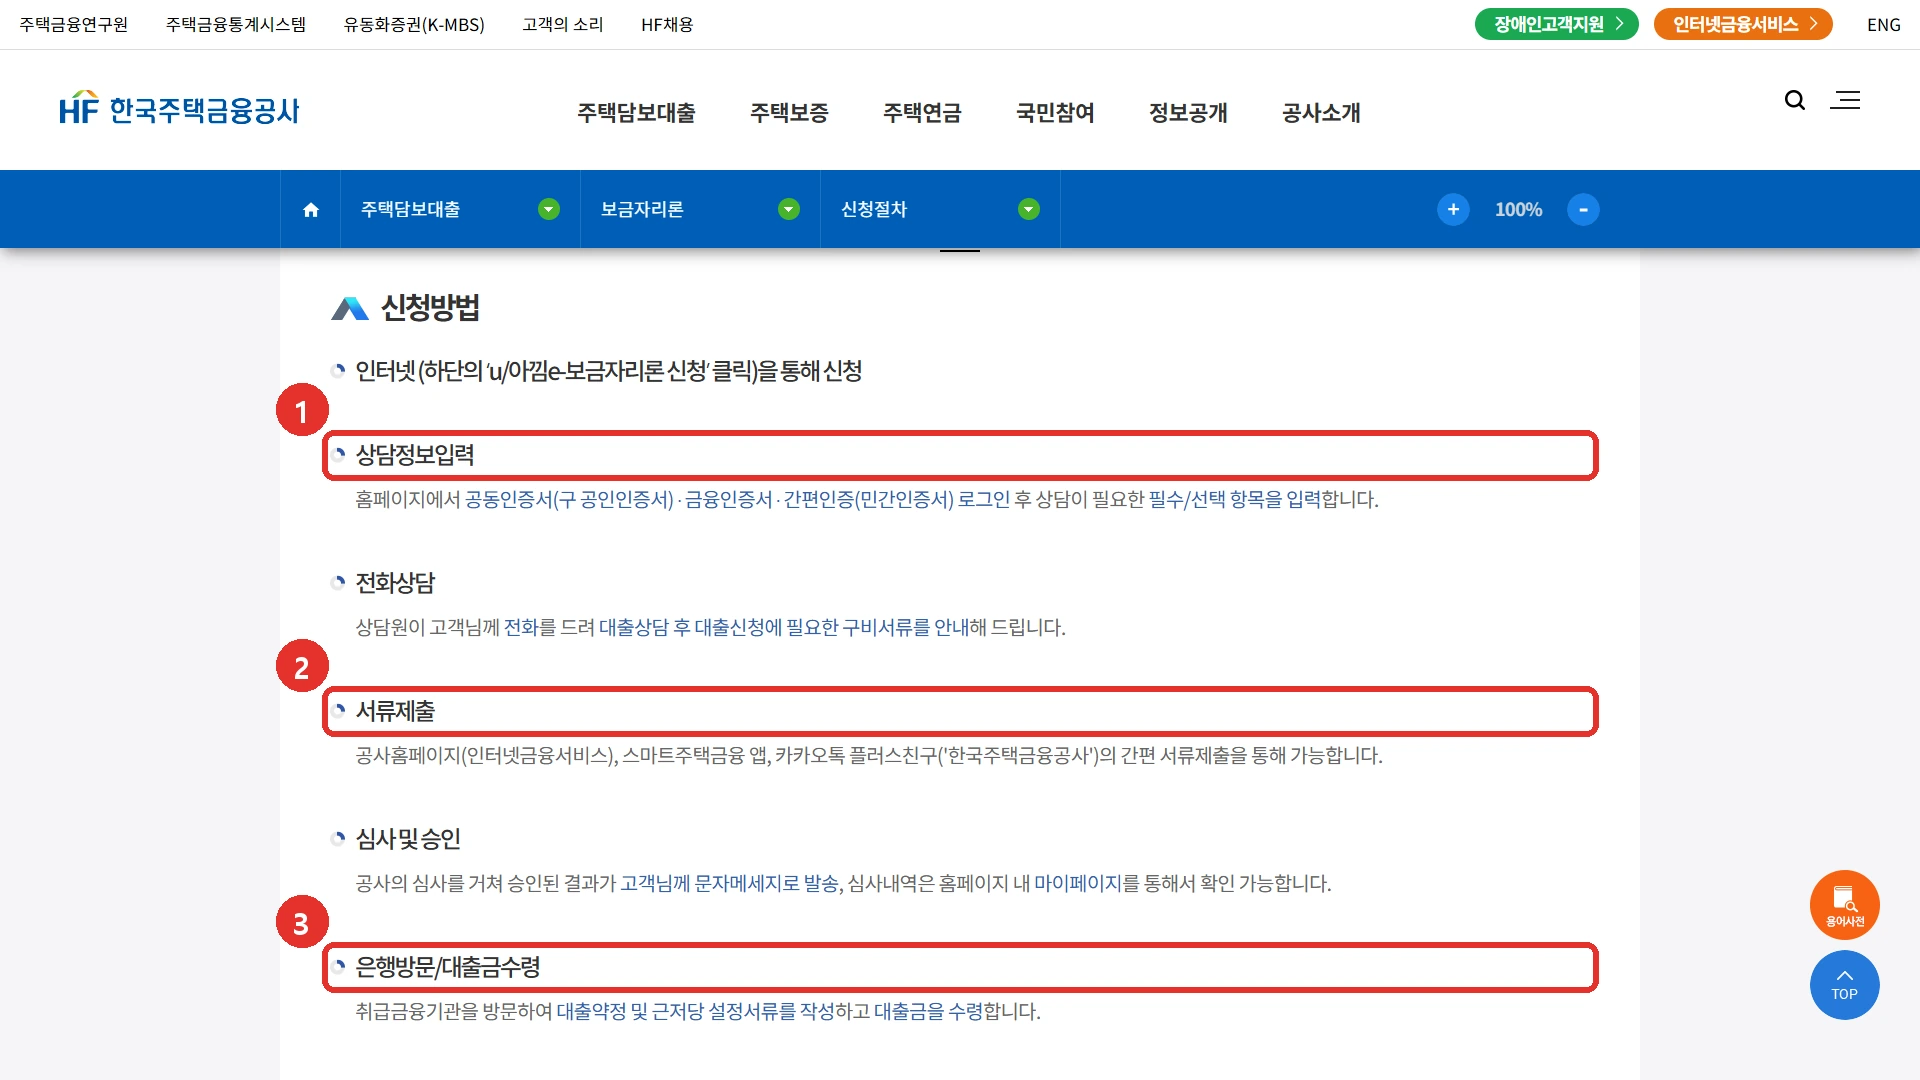This screenshot has height=1080, width=1920.
Task: Click the 심사 및 승인 step heading
Action: (408, 839)
